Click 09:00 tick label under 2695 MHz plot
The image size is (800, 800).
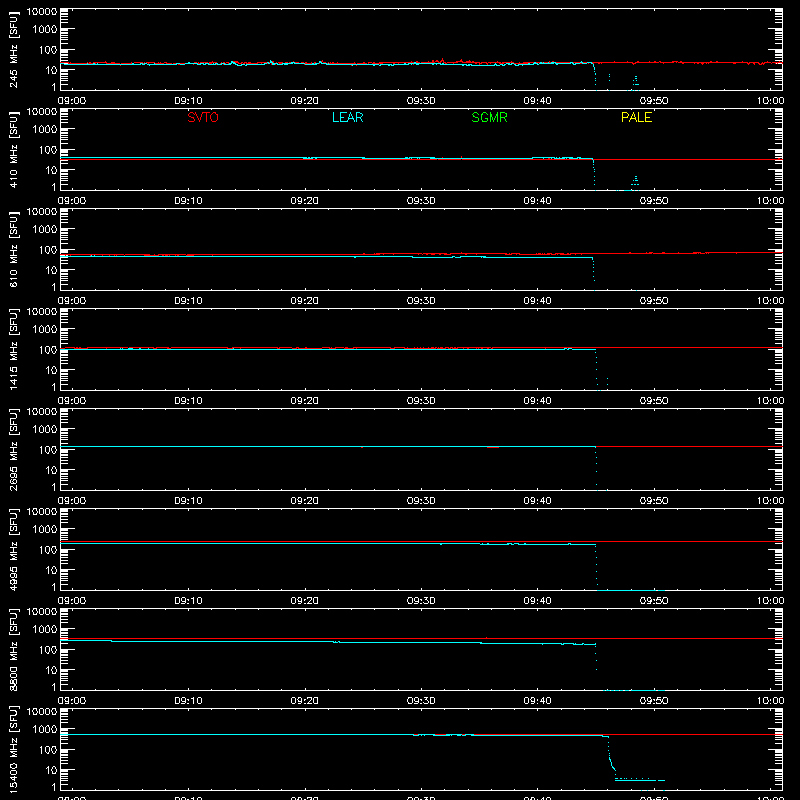71,501
